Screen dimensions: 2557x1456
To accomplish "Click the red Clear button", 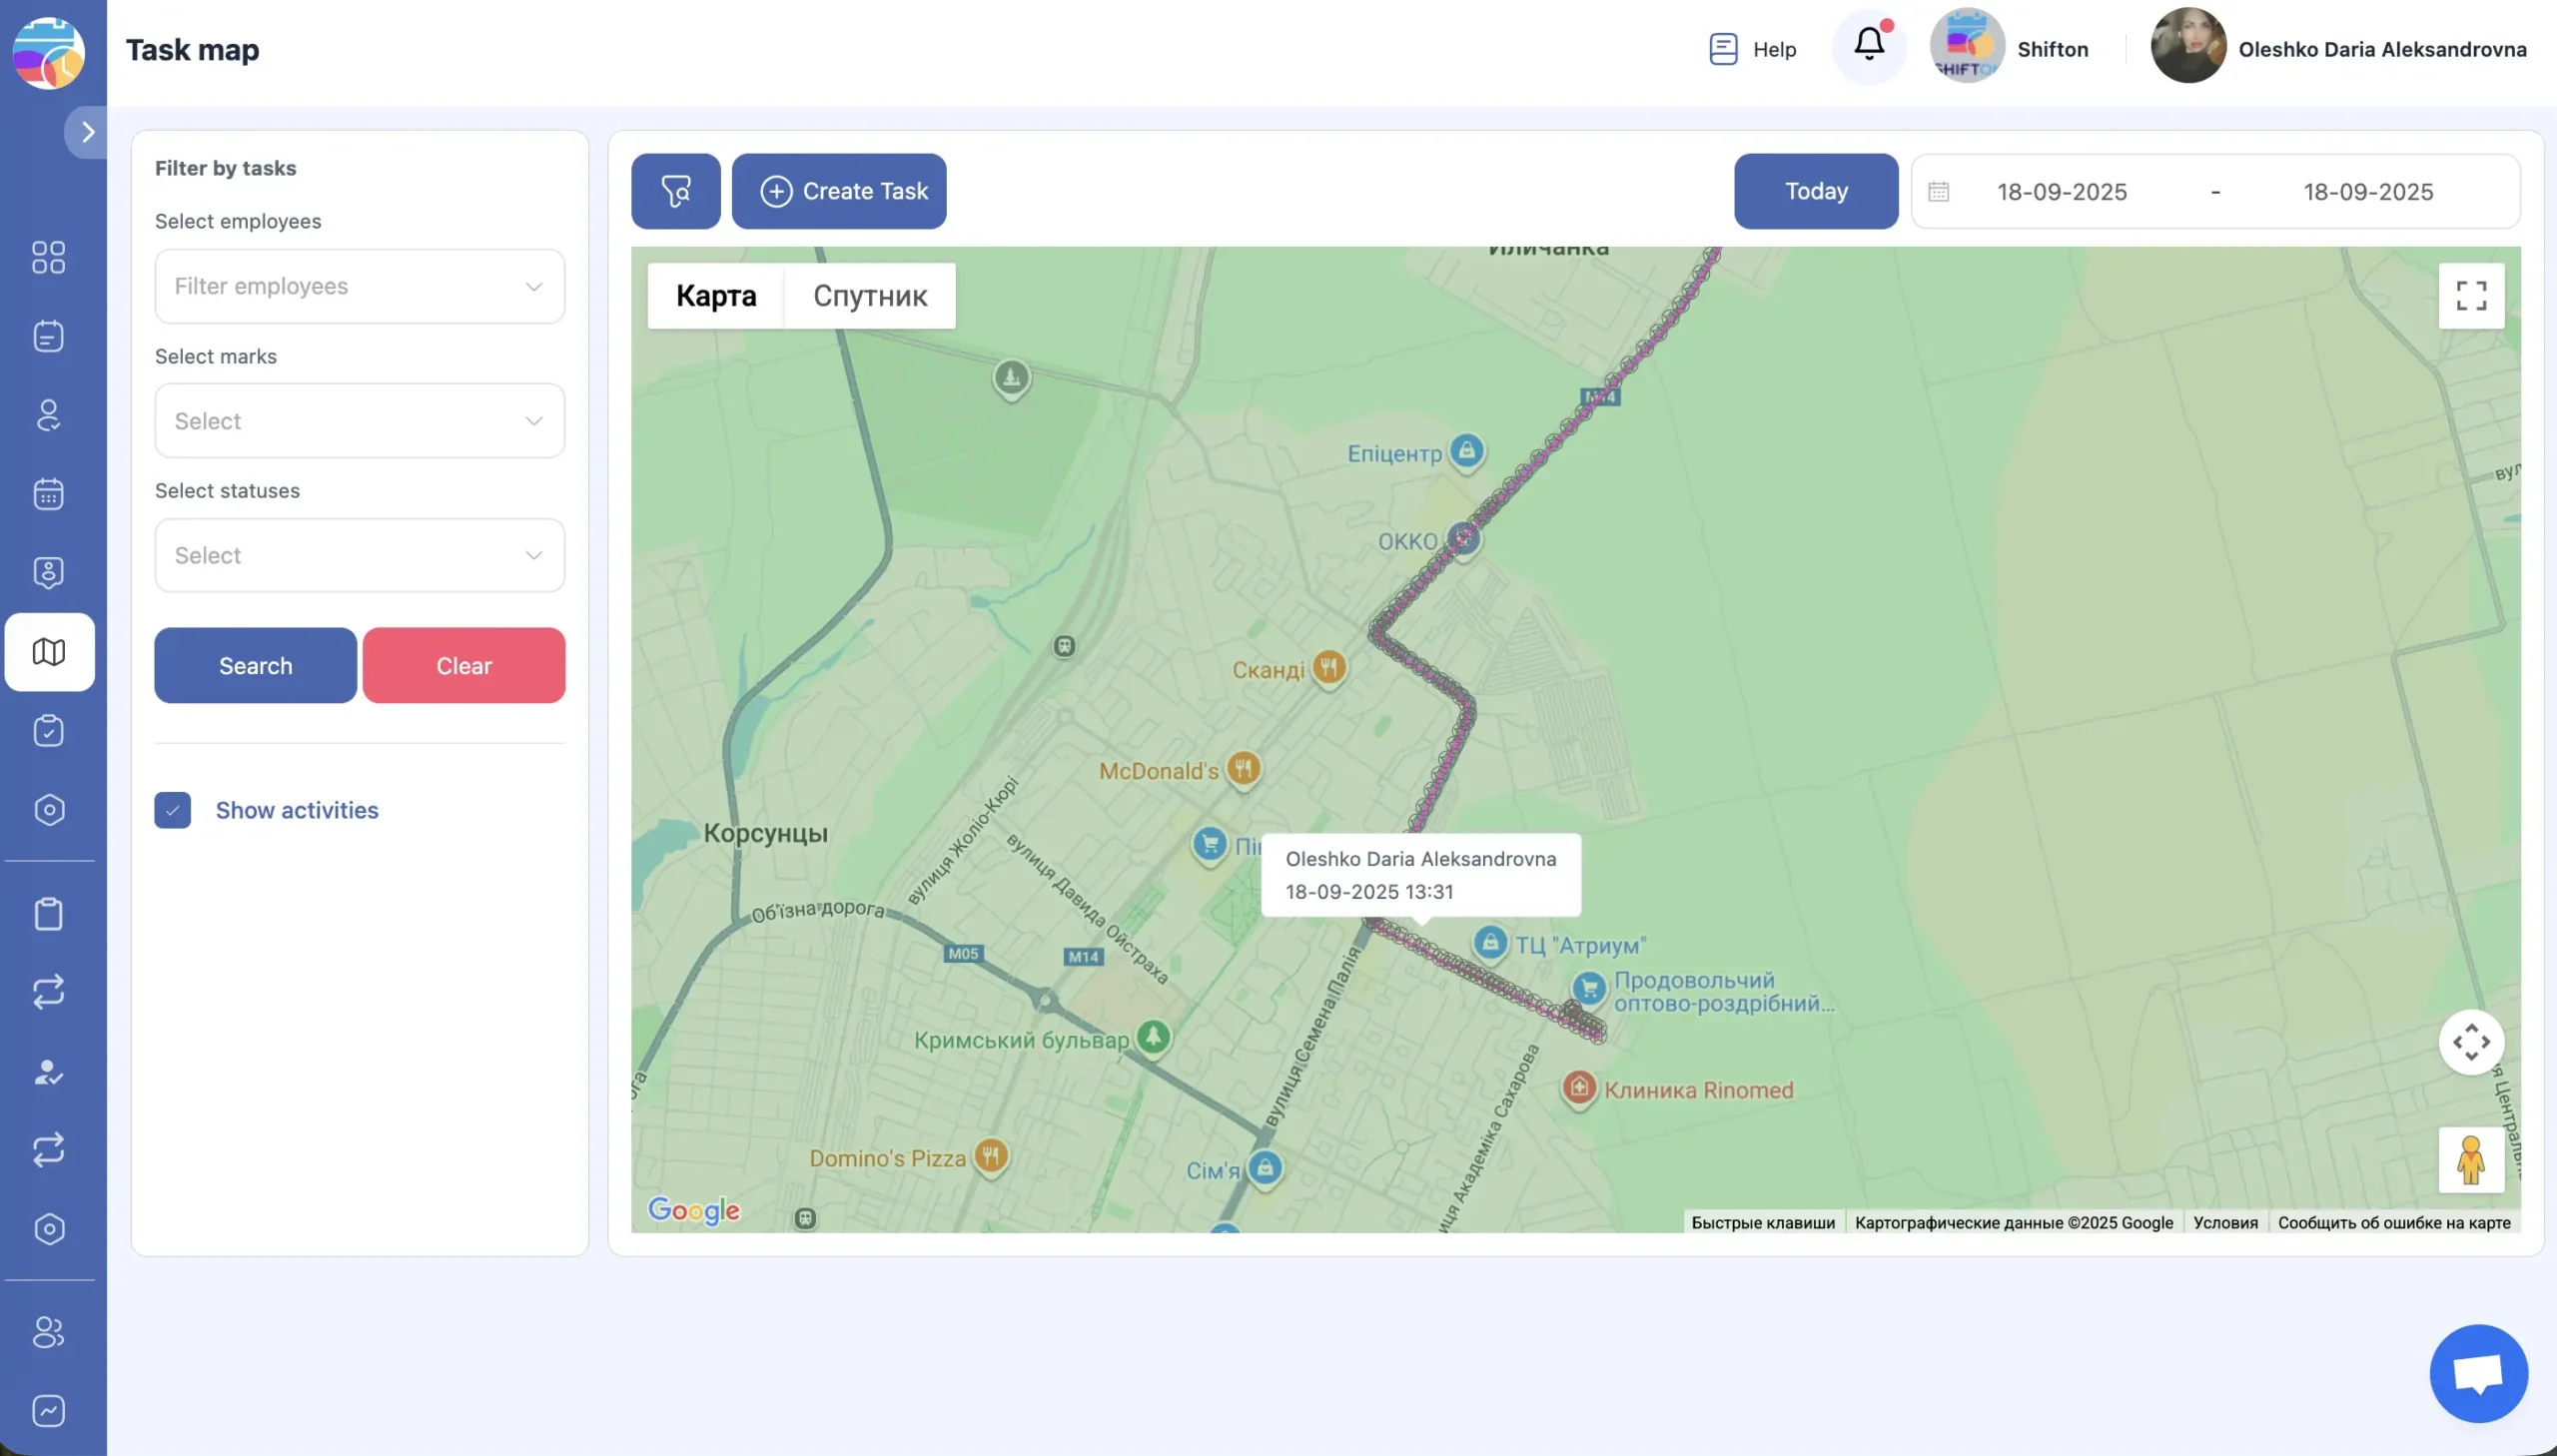I will [x=463, y=666].
